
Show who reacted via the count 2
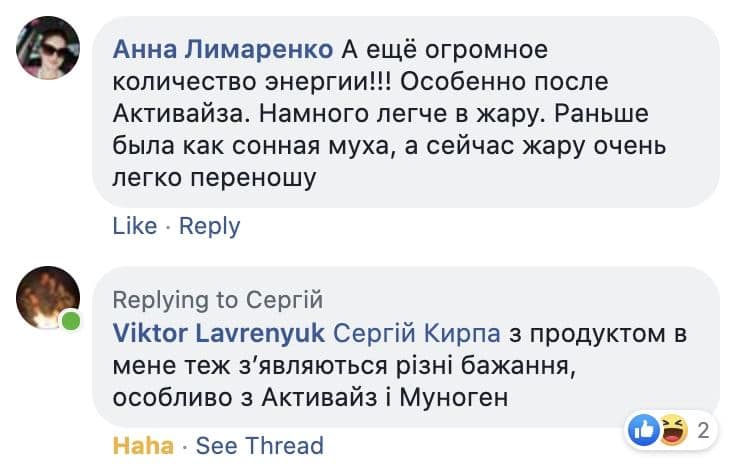703,431
